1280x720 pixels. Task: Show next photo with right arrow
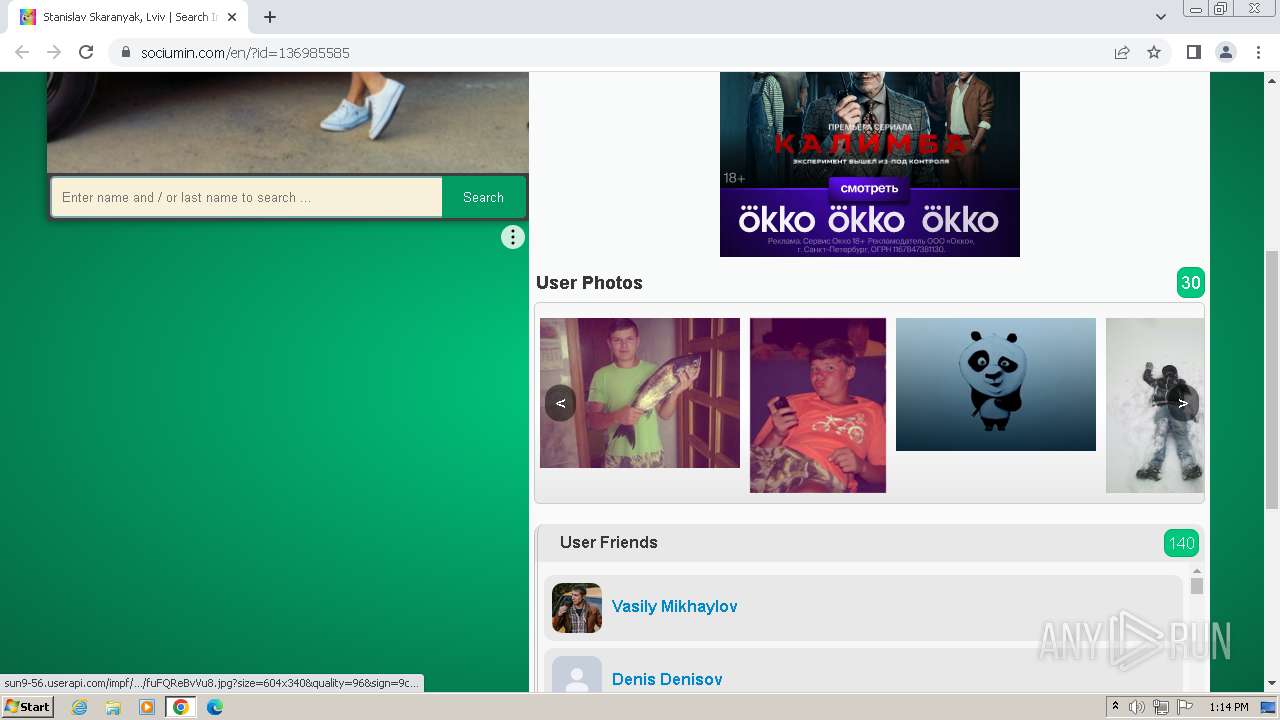[x=1183, y=403]
